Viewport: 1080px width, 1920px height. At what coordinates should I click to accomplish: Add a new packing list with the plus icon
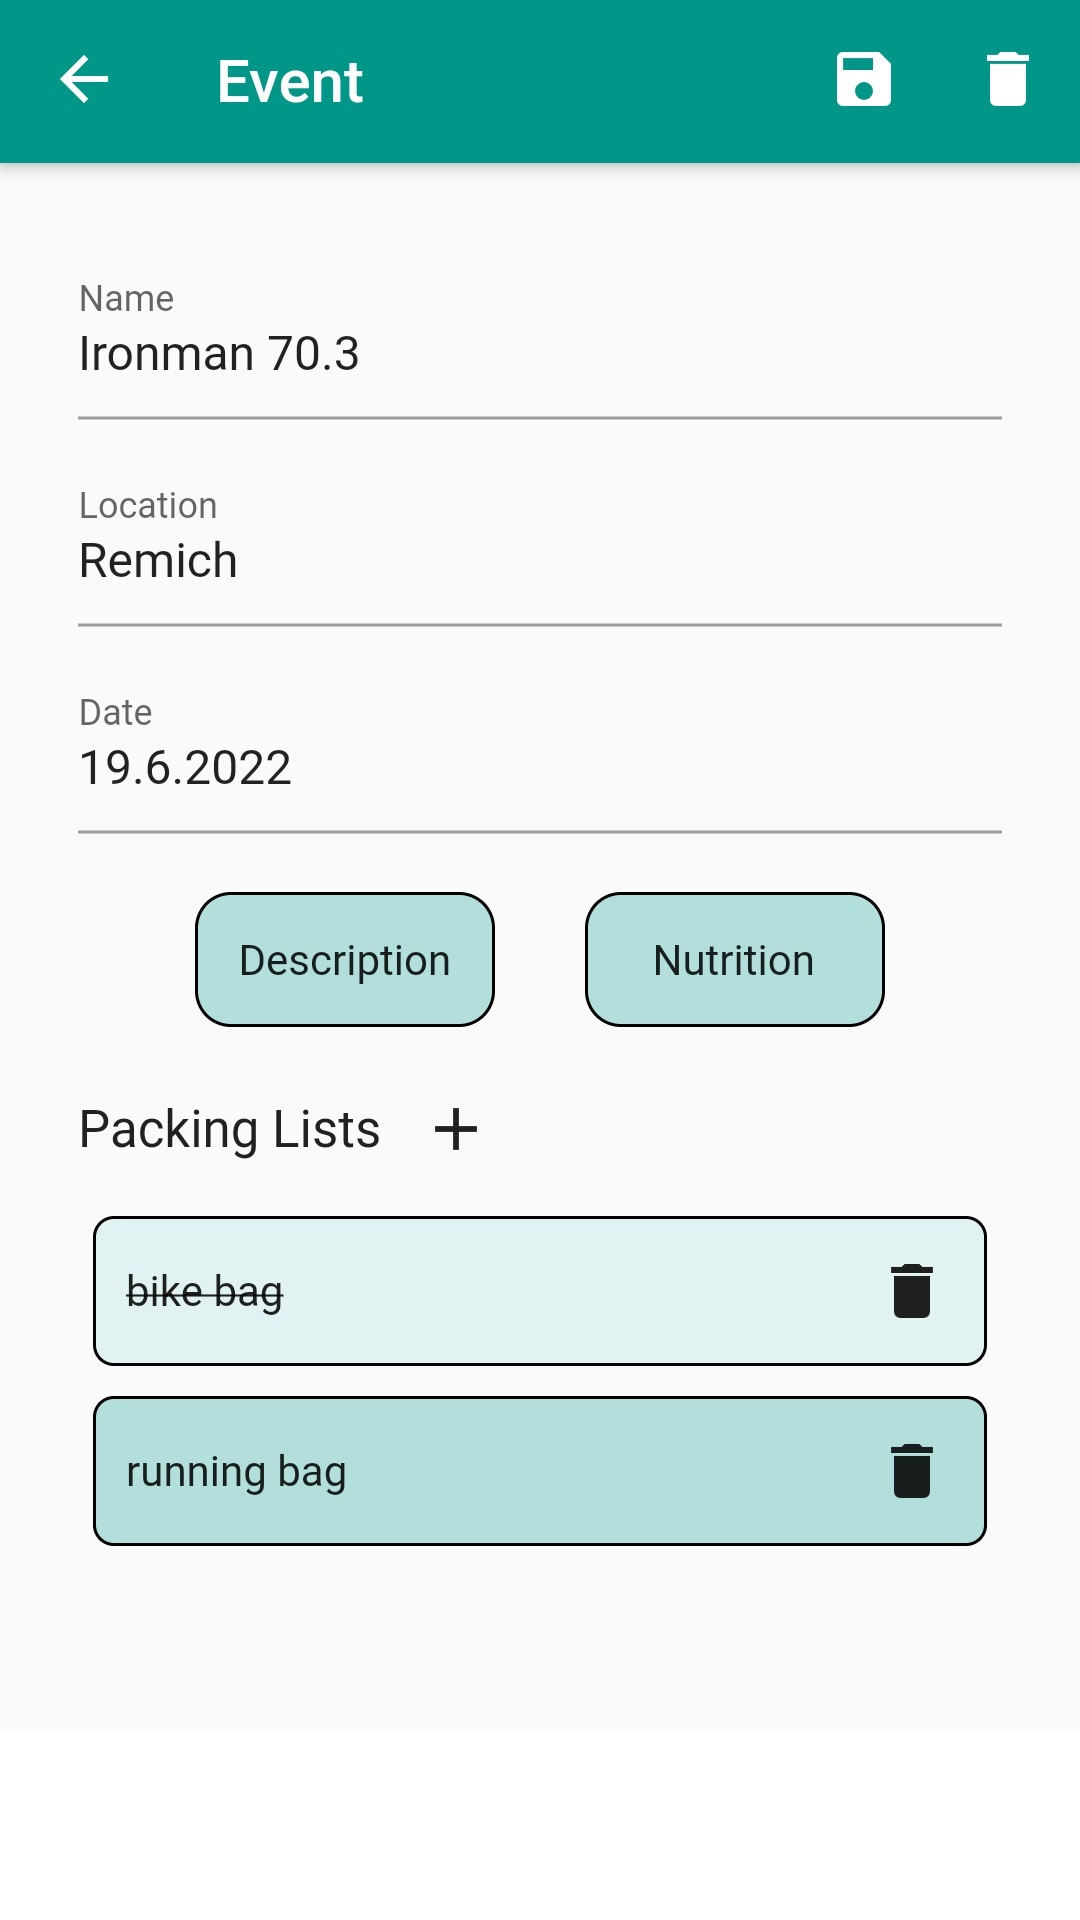click(x=456, y=1129)
